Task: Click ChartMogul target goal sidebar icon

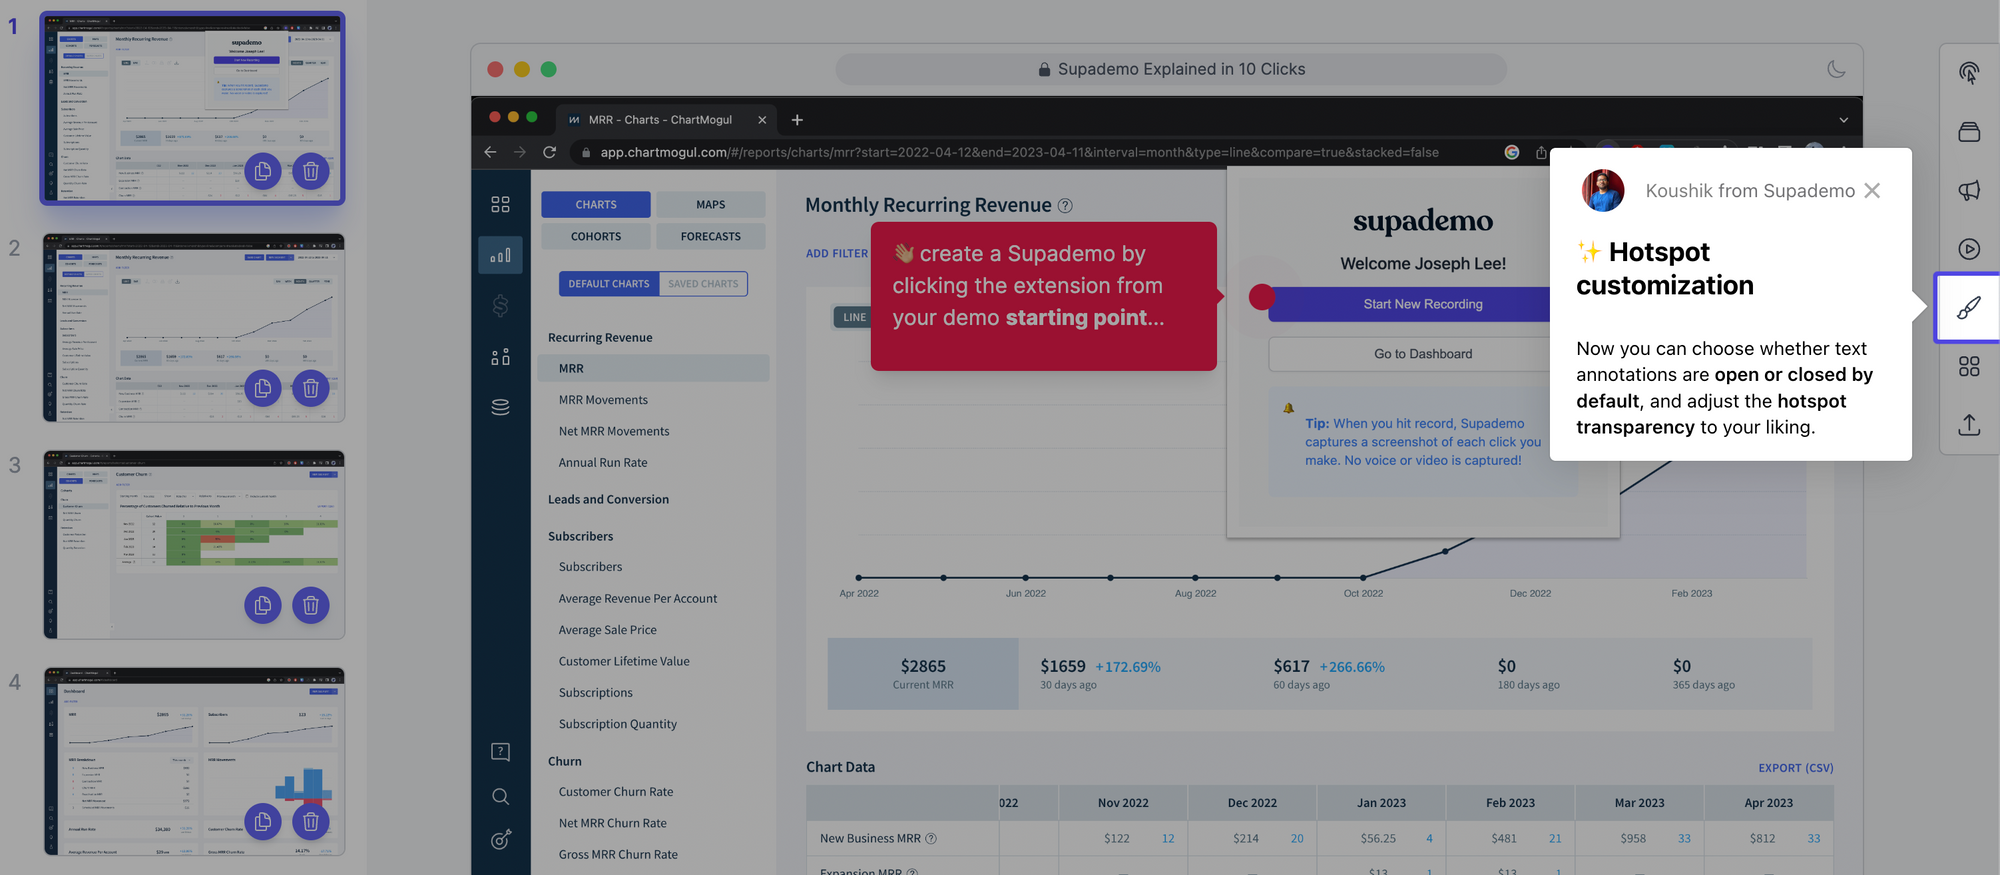Action: 500,840
